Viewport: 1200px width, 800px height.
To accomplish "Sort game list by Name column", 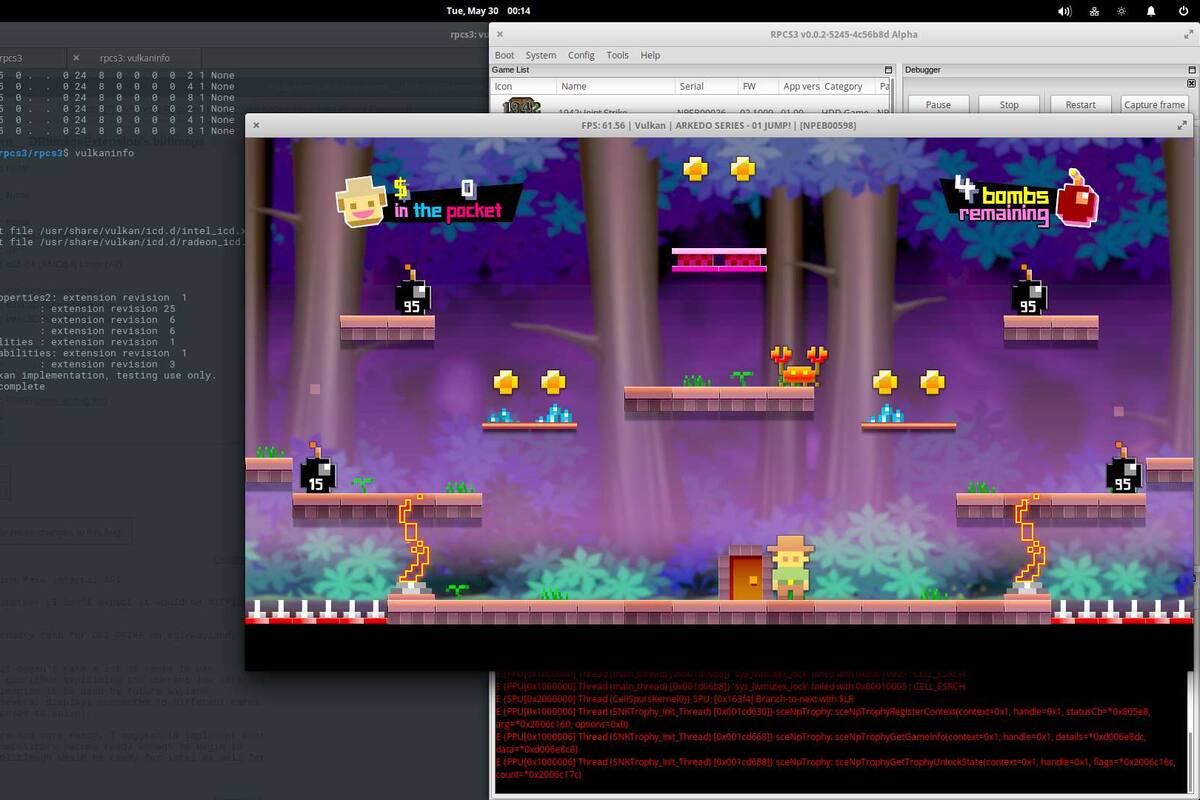I will [615, 87].
